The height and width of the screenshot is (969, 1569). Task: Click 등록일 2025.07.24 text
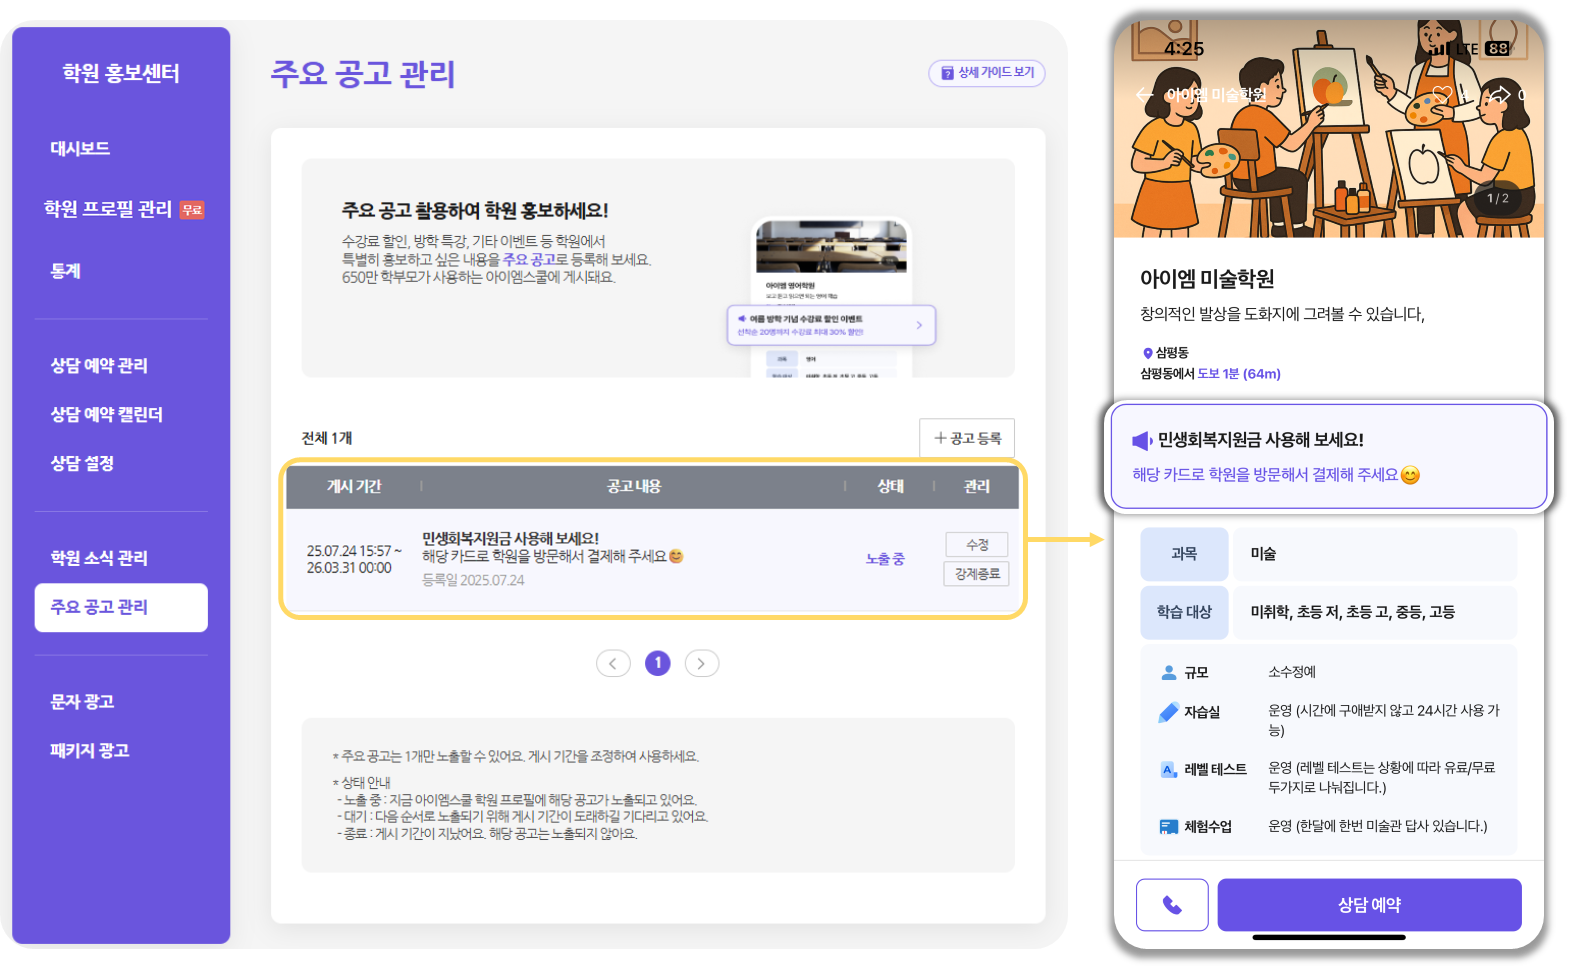(473, 580)
